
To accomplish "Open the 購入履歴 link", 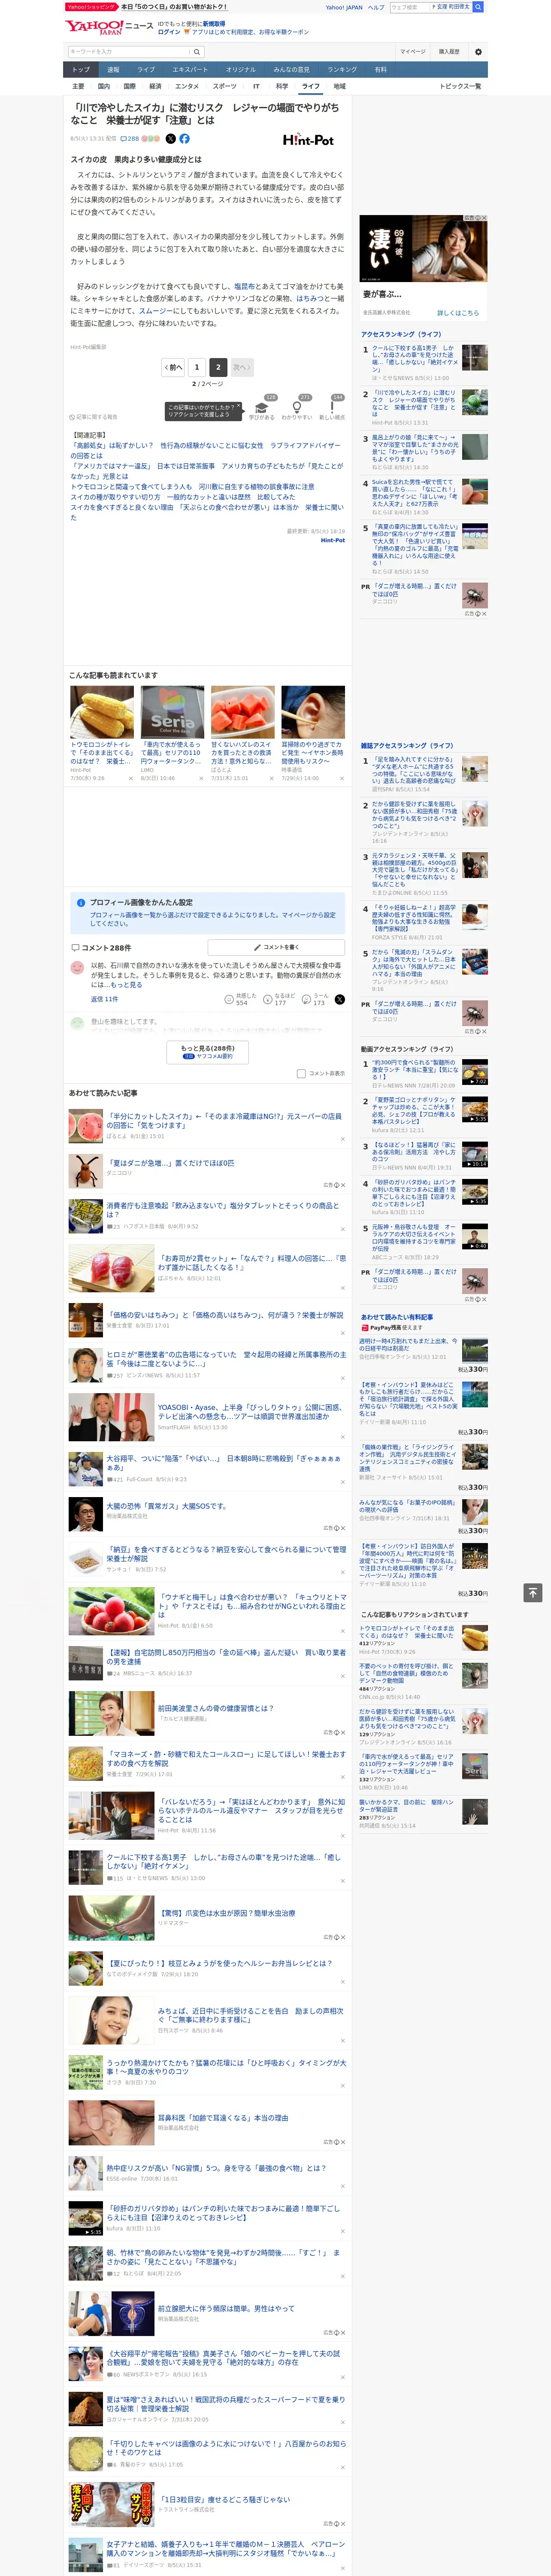I will point(449,52).
